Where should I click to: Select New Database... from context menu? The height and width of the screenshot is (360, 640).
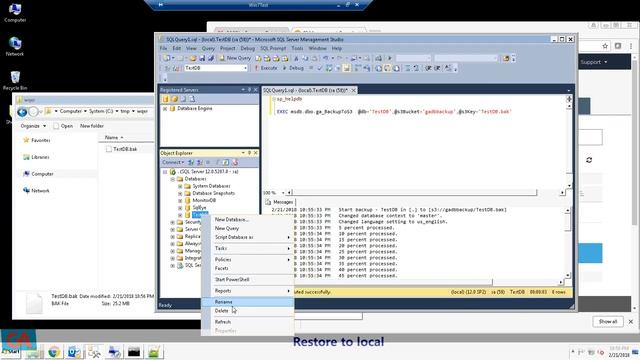pos(247,220)
